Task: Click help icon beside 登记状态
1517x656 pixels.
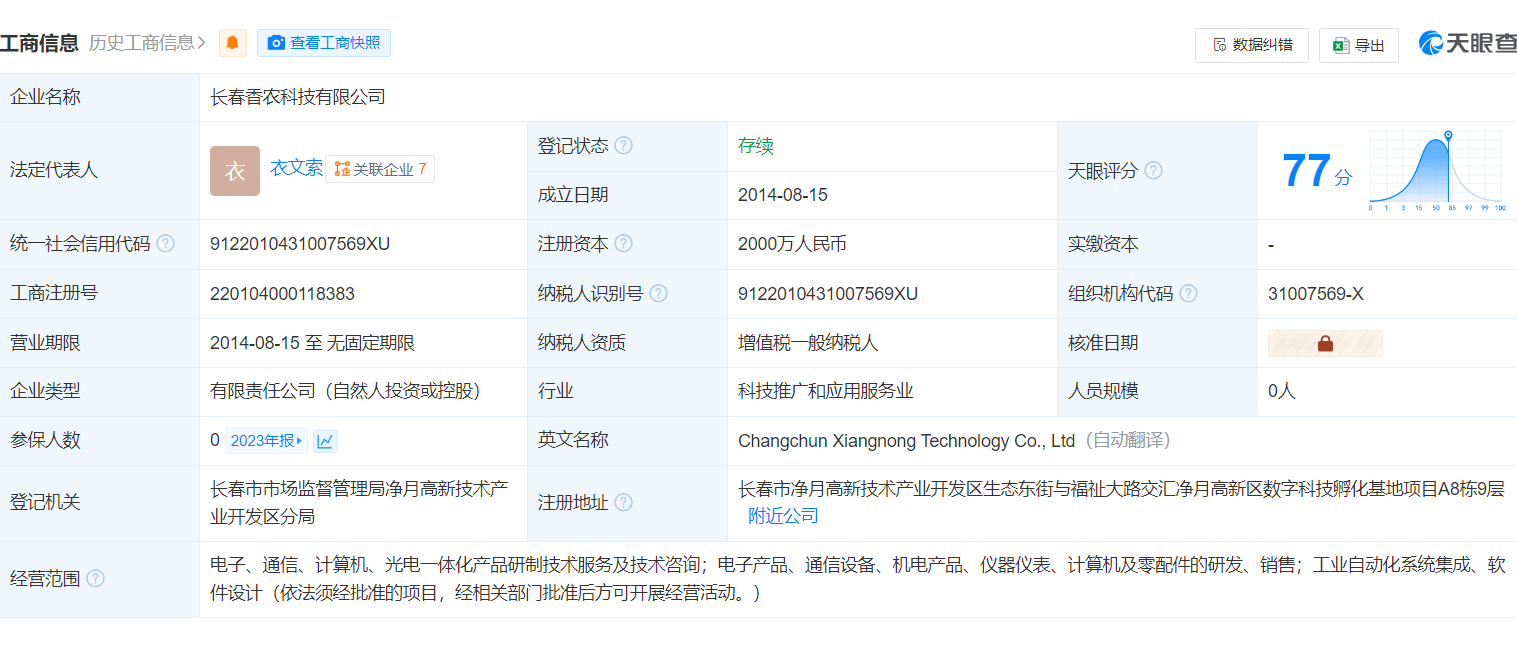Action: tap(623, 146)
